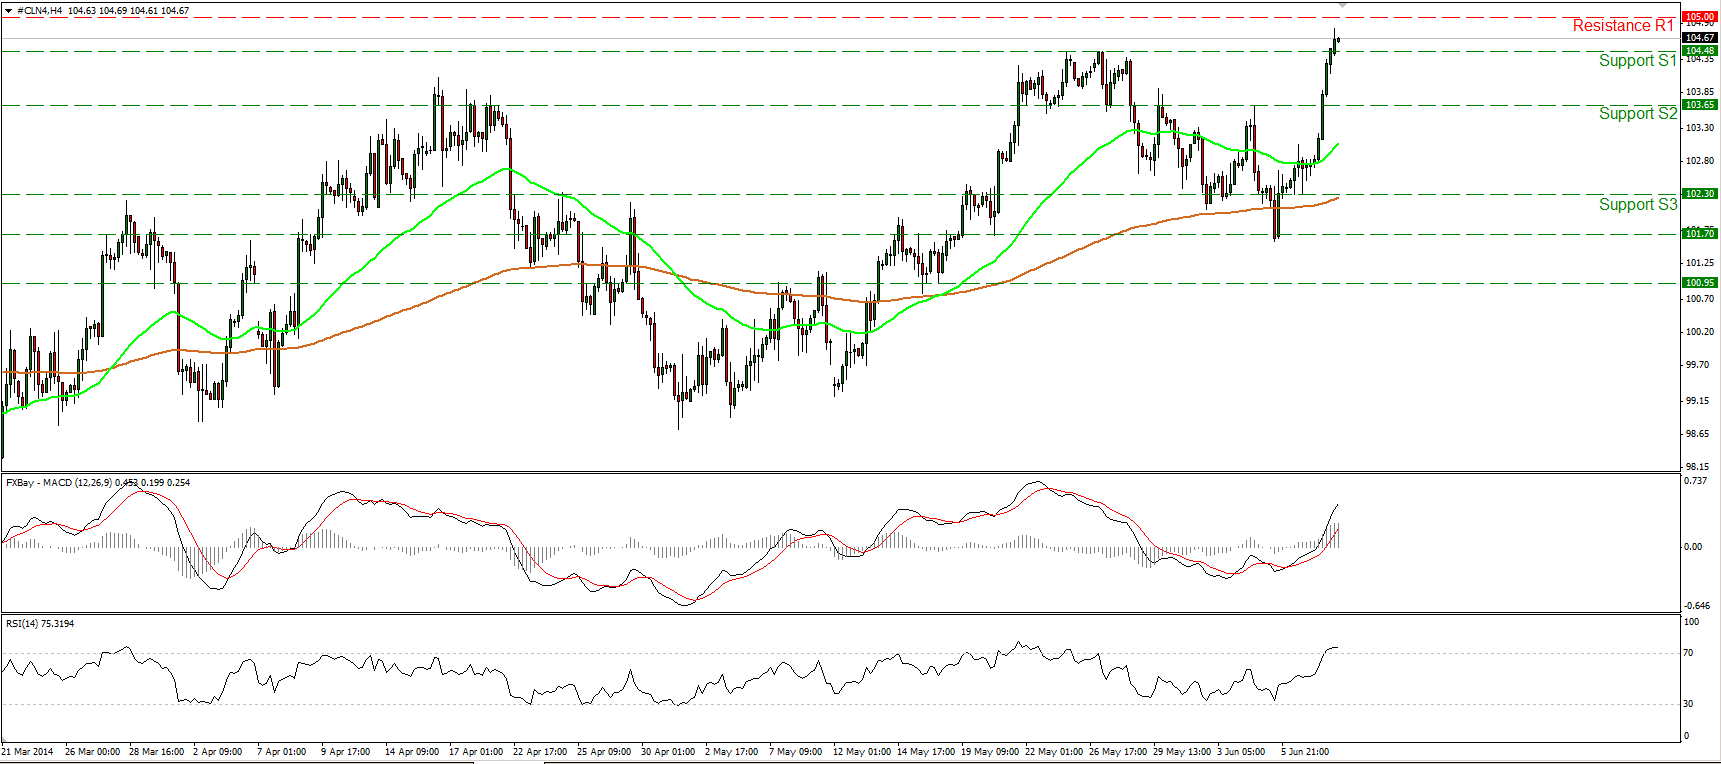Click the Resistance R1 text label
1721x764 pixels.
(x=1623, y=26)
